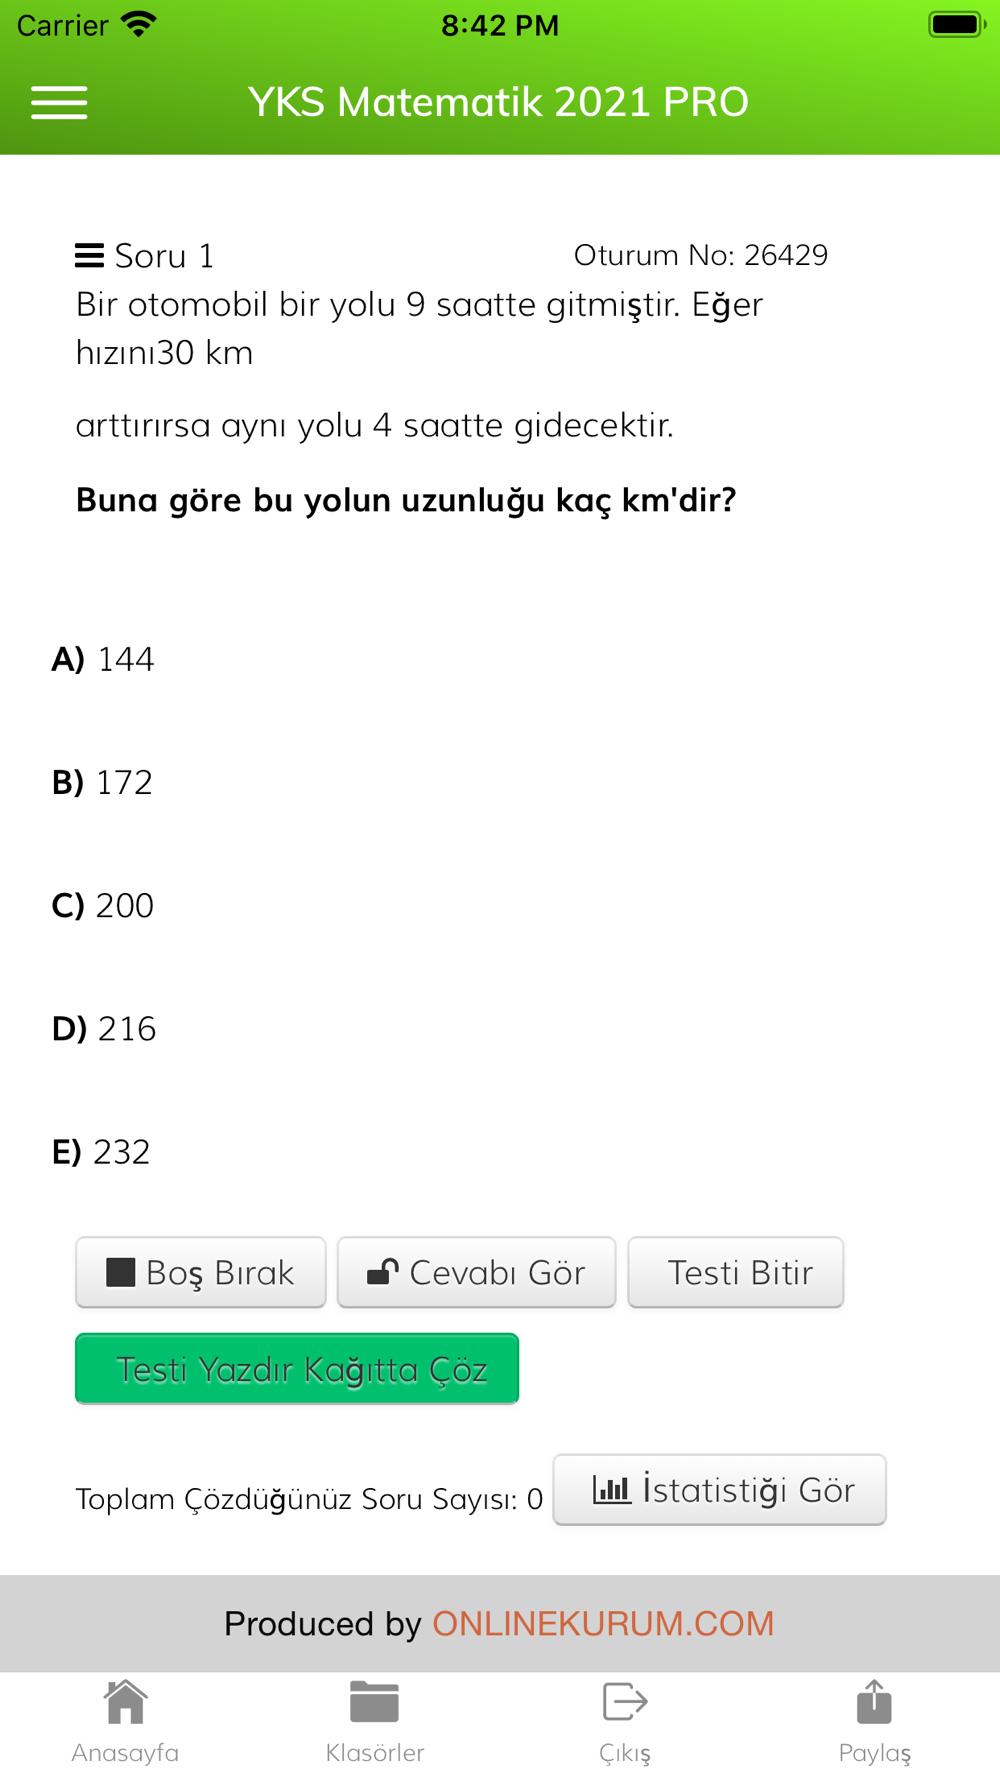The height and width of the screenshot is (1778, 1000).
Task: Open the ONLINEKURUM.COM link
Action: point(603,1623)
